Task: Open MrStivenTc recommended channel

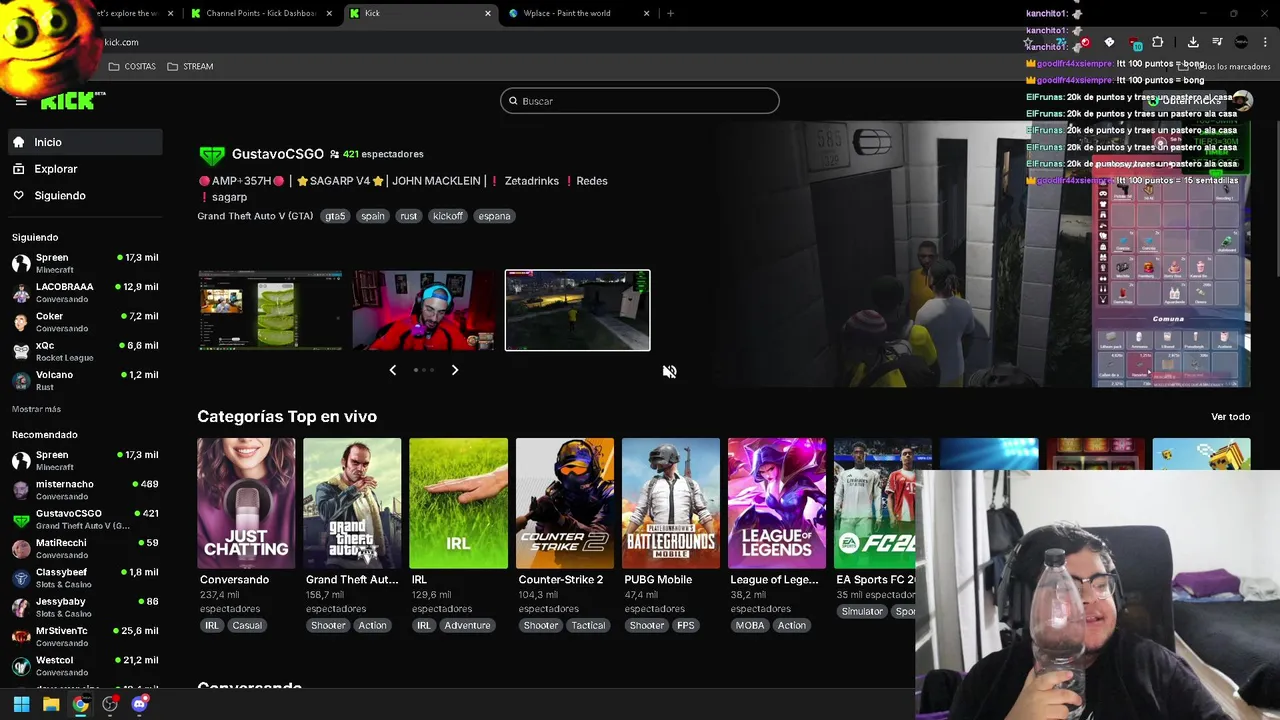Action: click(x=85, y=636)
